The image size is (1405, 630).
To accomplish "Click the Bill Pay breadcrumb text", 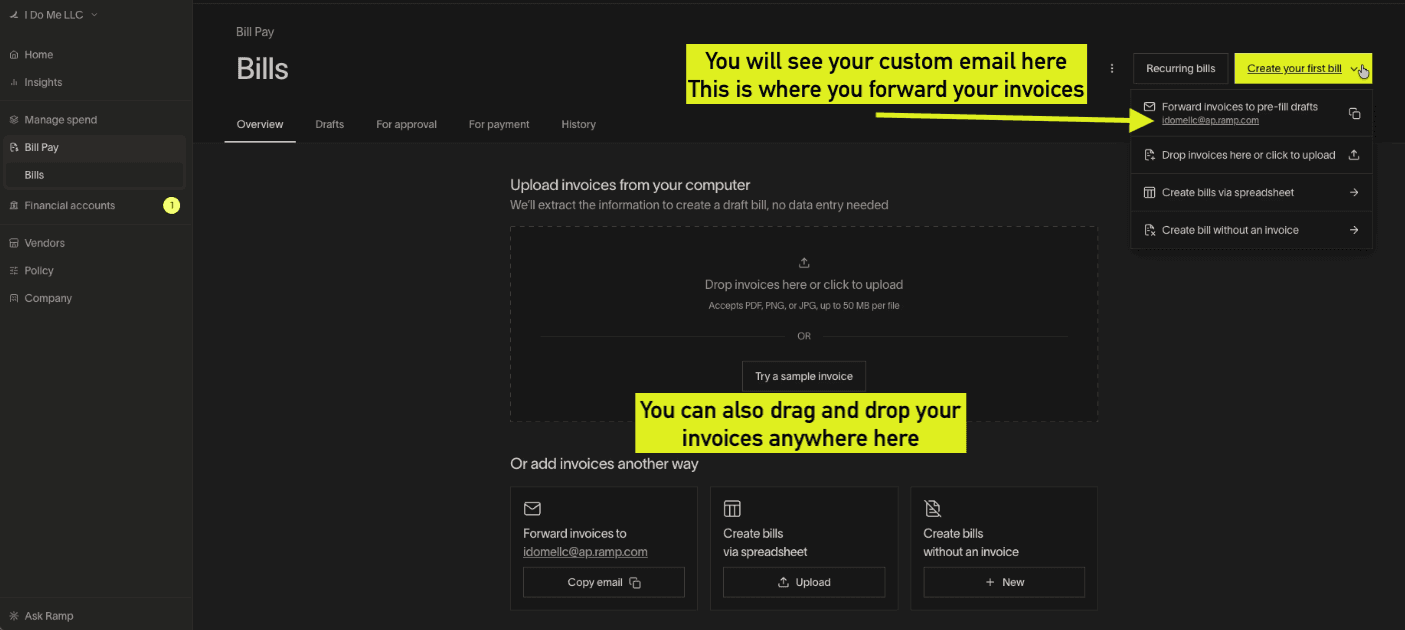I will (x=255, y=32).
